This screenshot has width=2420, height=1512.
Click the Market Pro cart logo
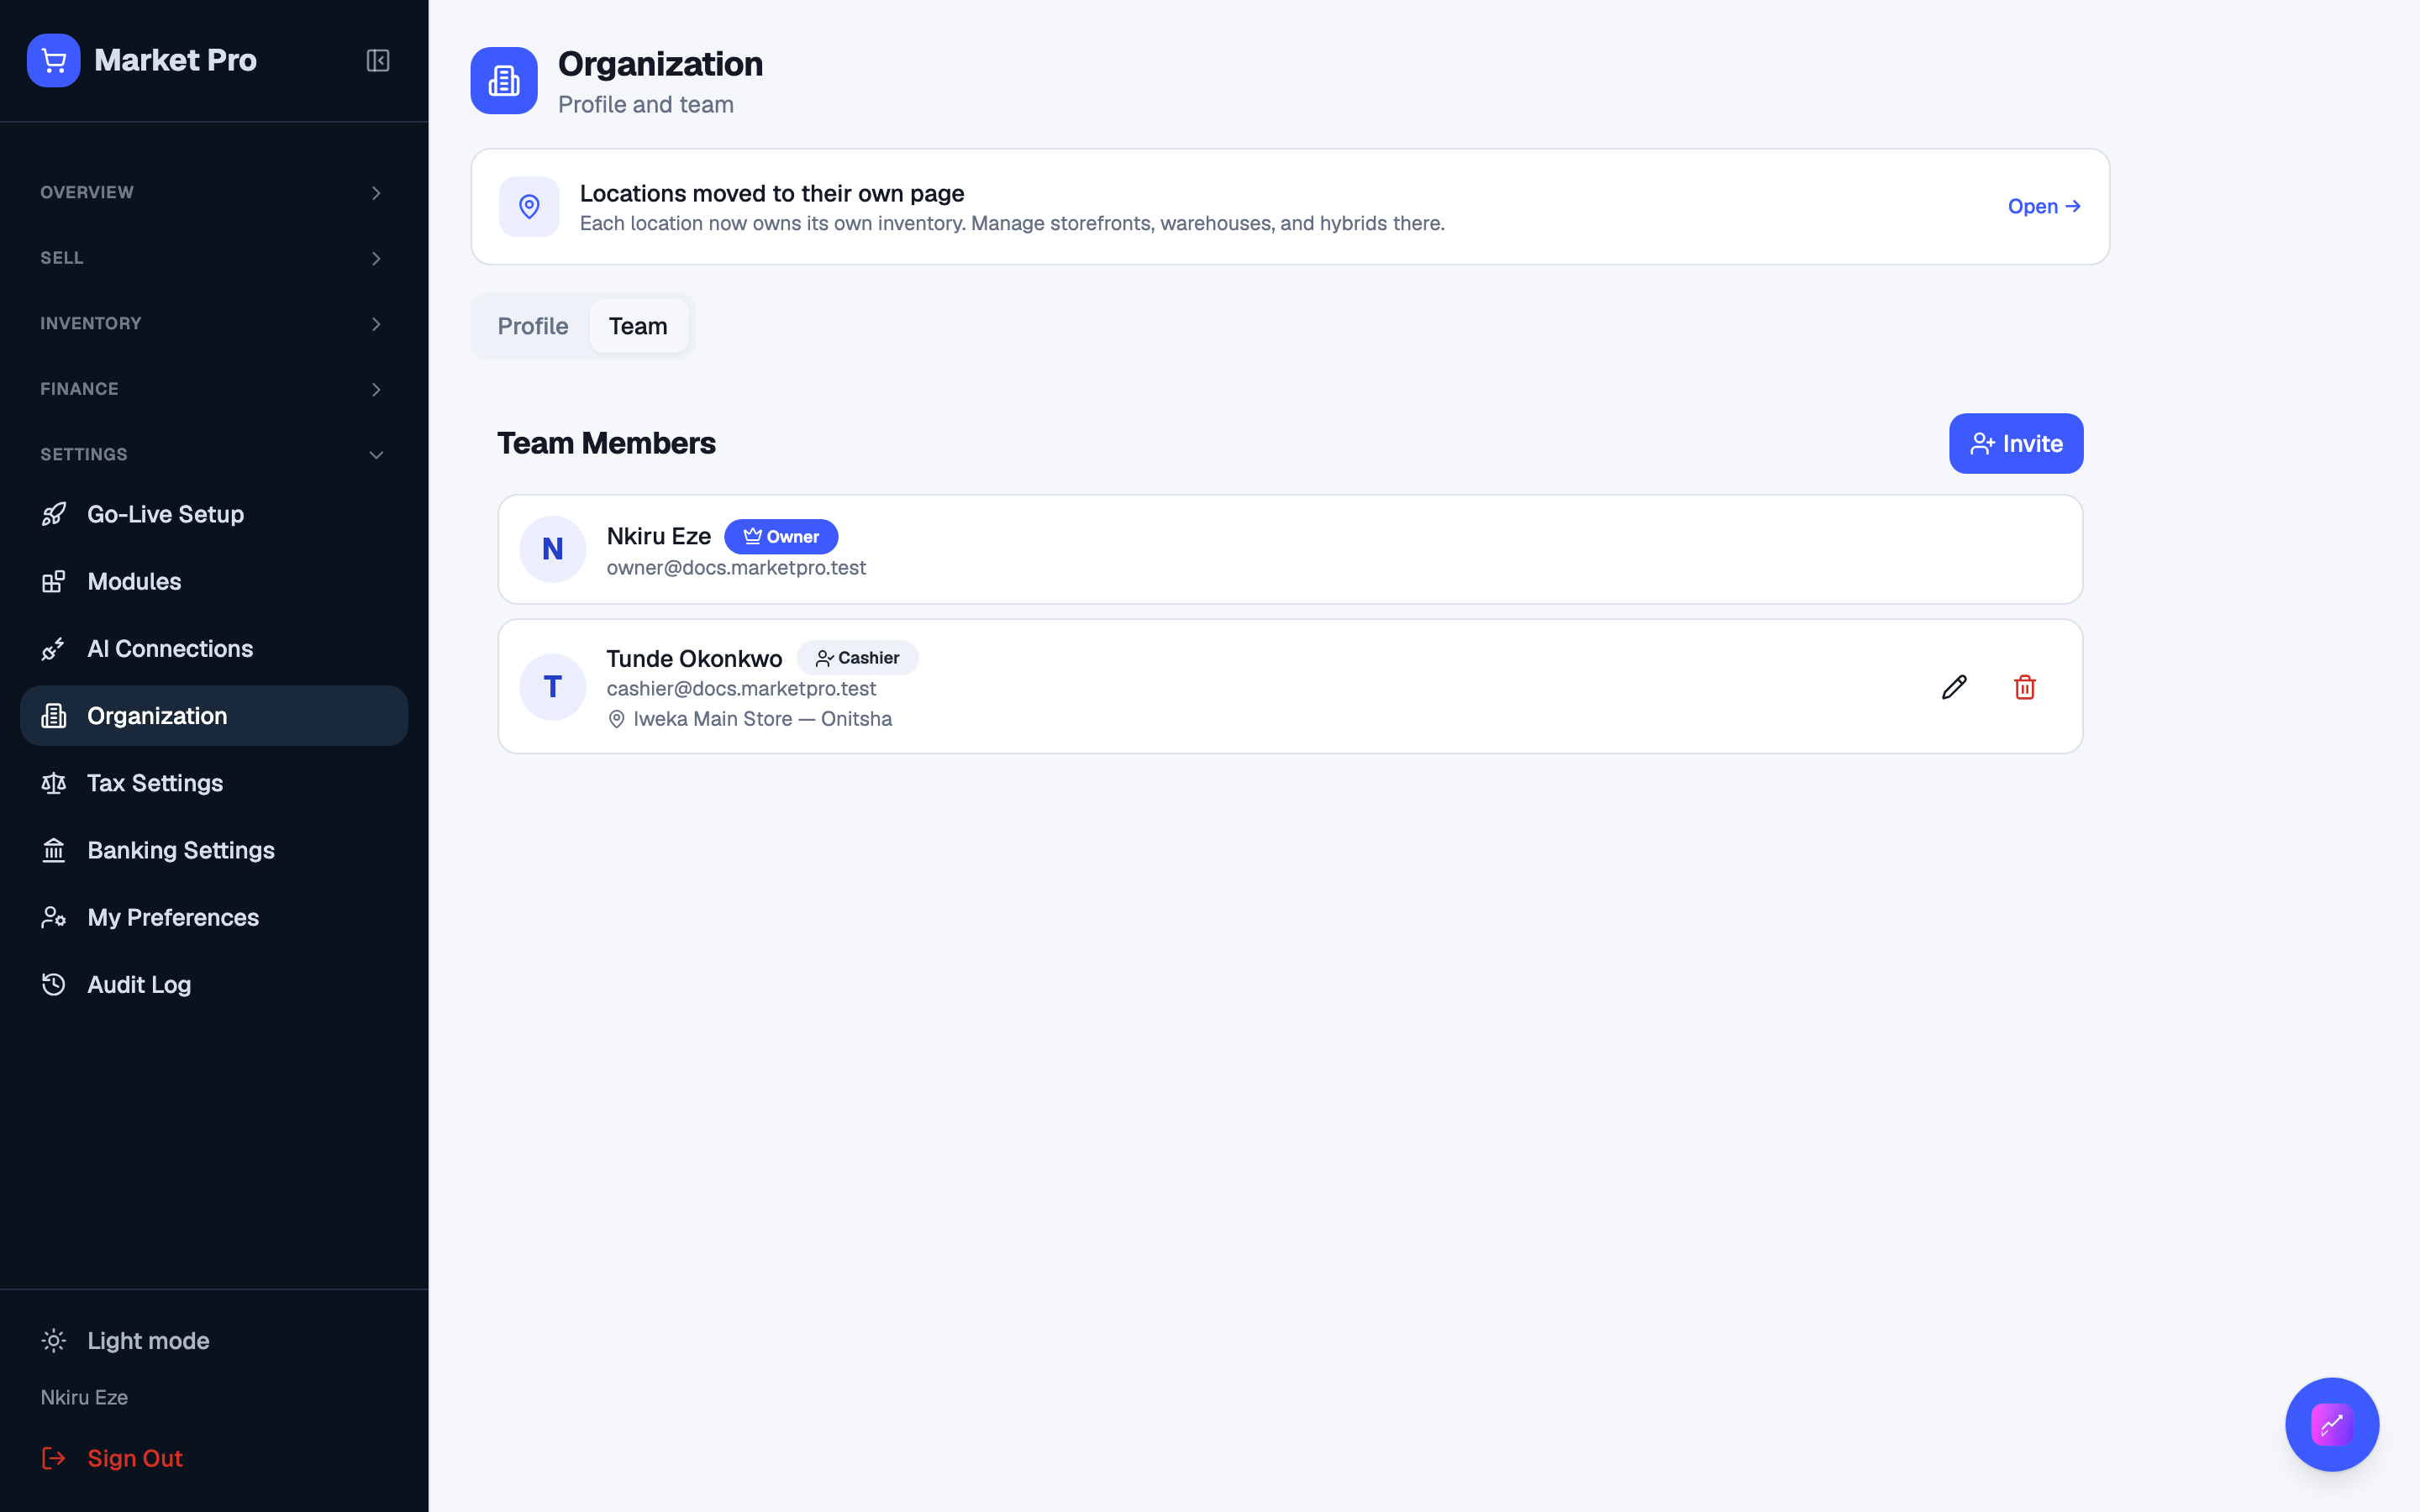pos(54,60)
